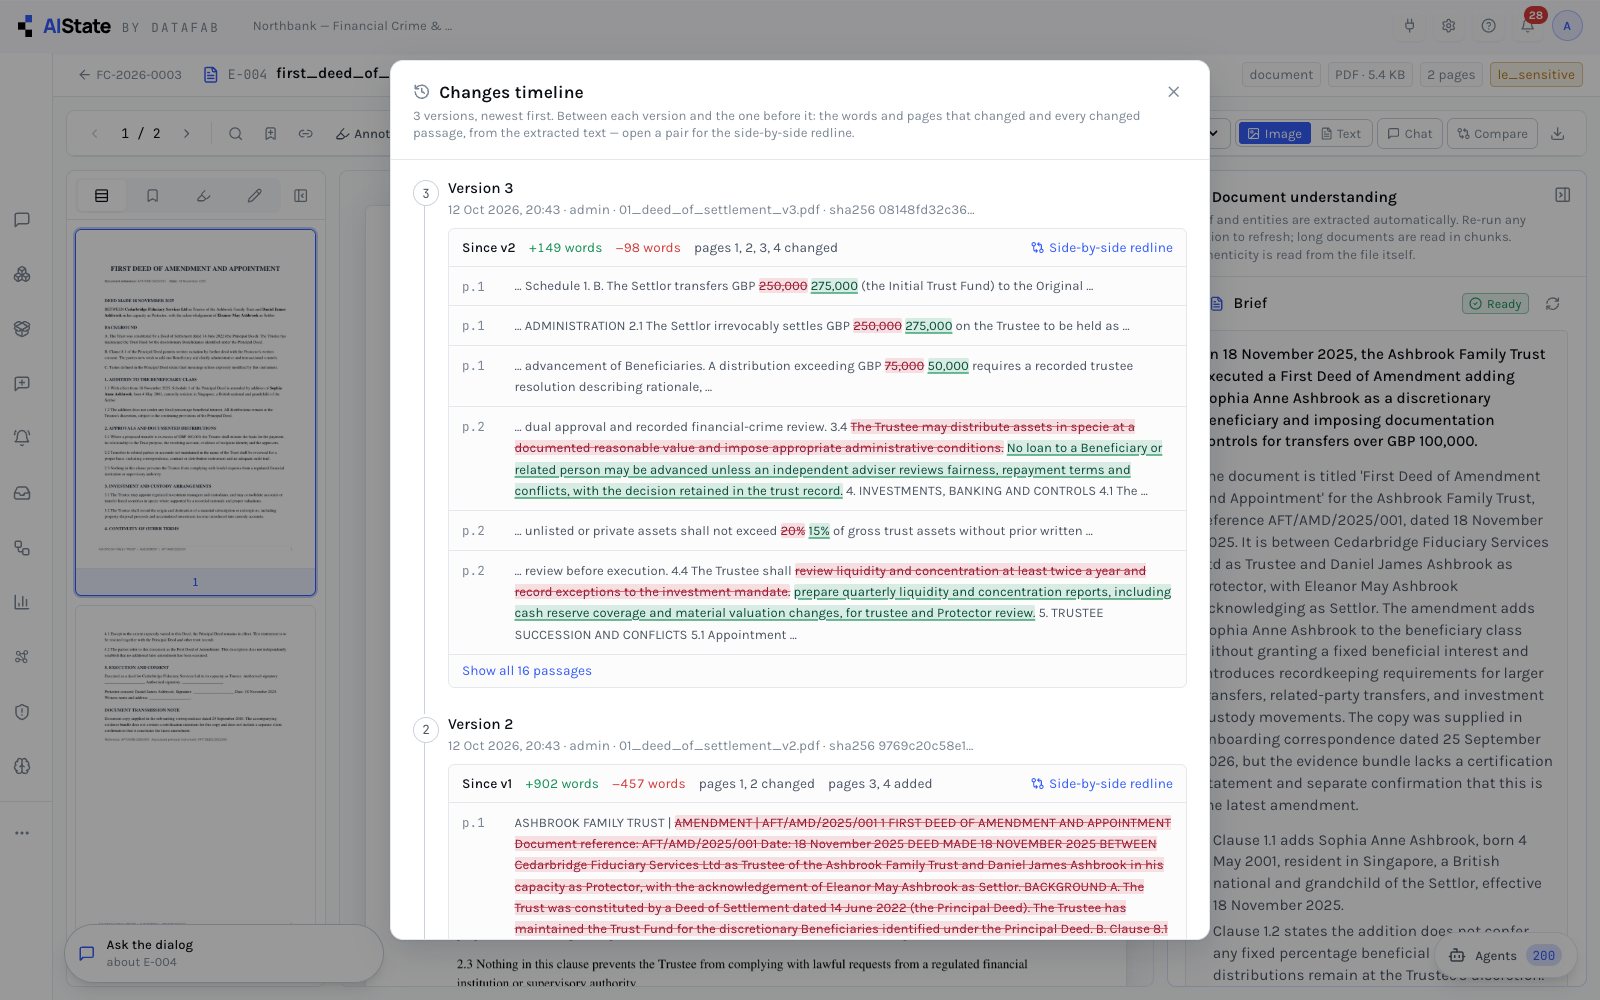Open the help question-mark icon
This screenshot has width=1600, height=1000.
pyautogui.click(x=1488, y=26)
